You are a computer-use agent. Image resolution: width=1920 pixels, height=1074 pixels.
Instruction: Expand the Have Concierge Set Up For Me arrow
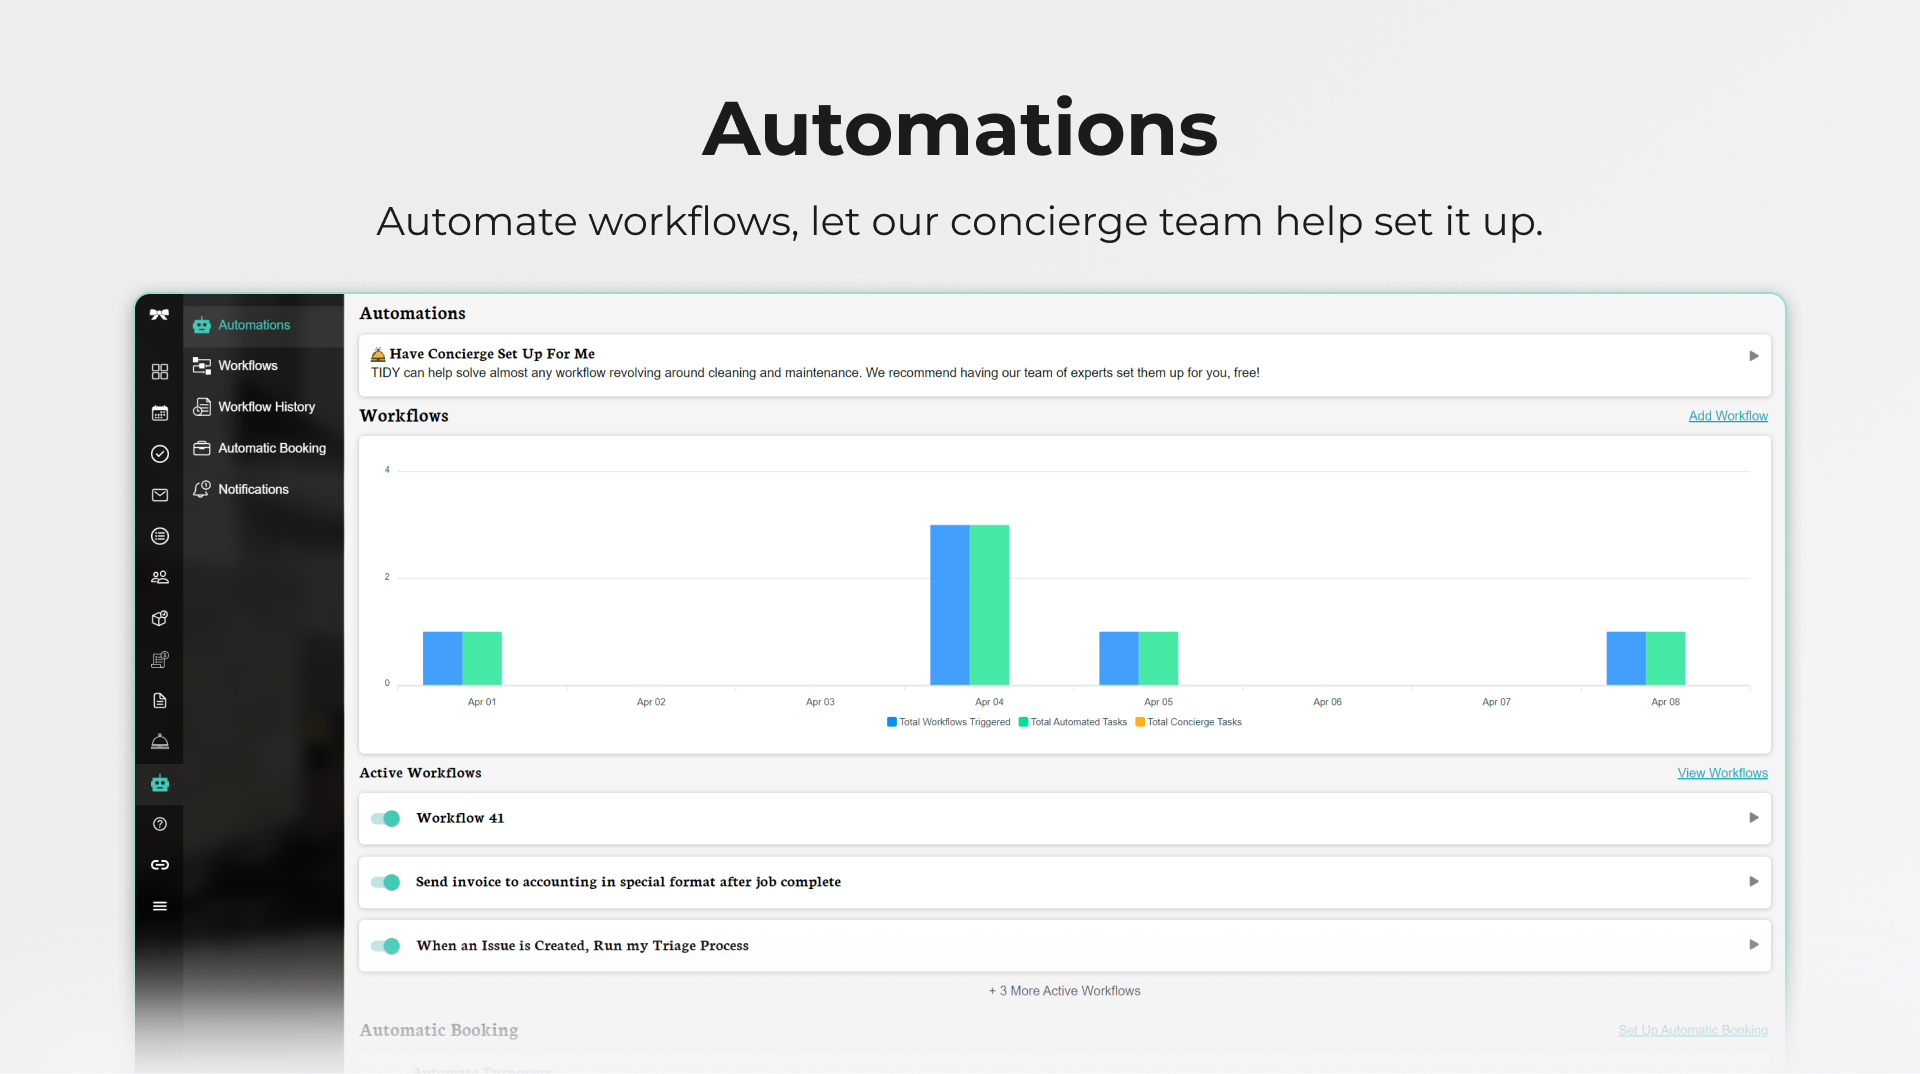[1753, 356]
